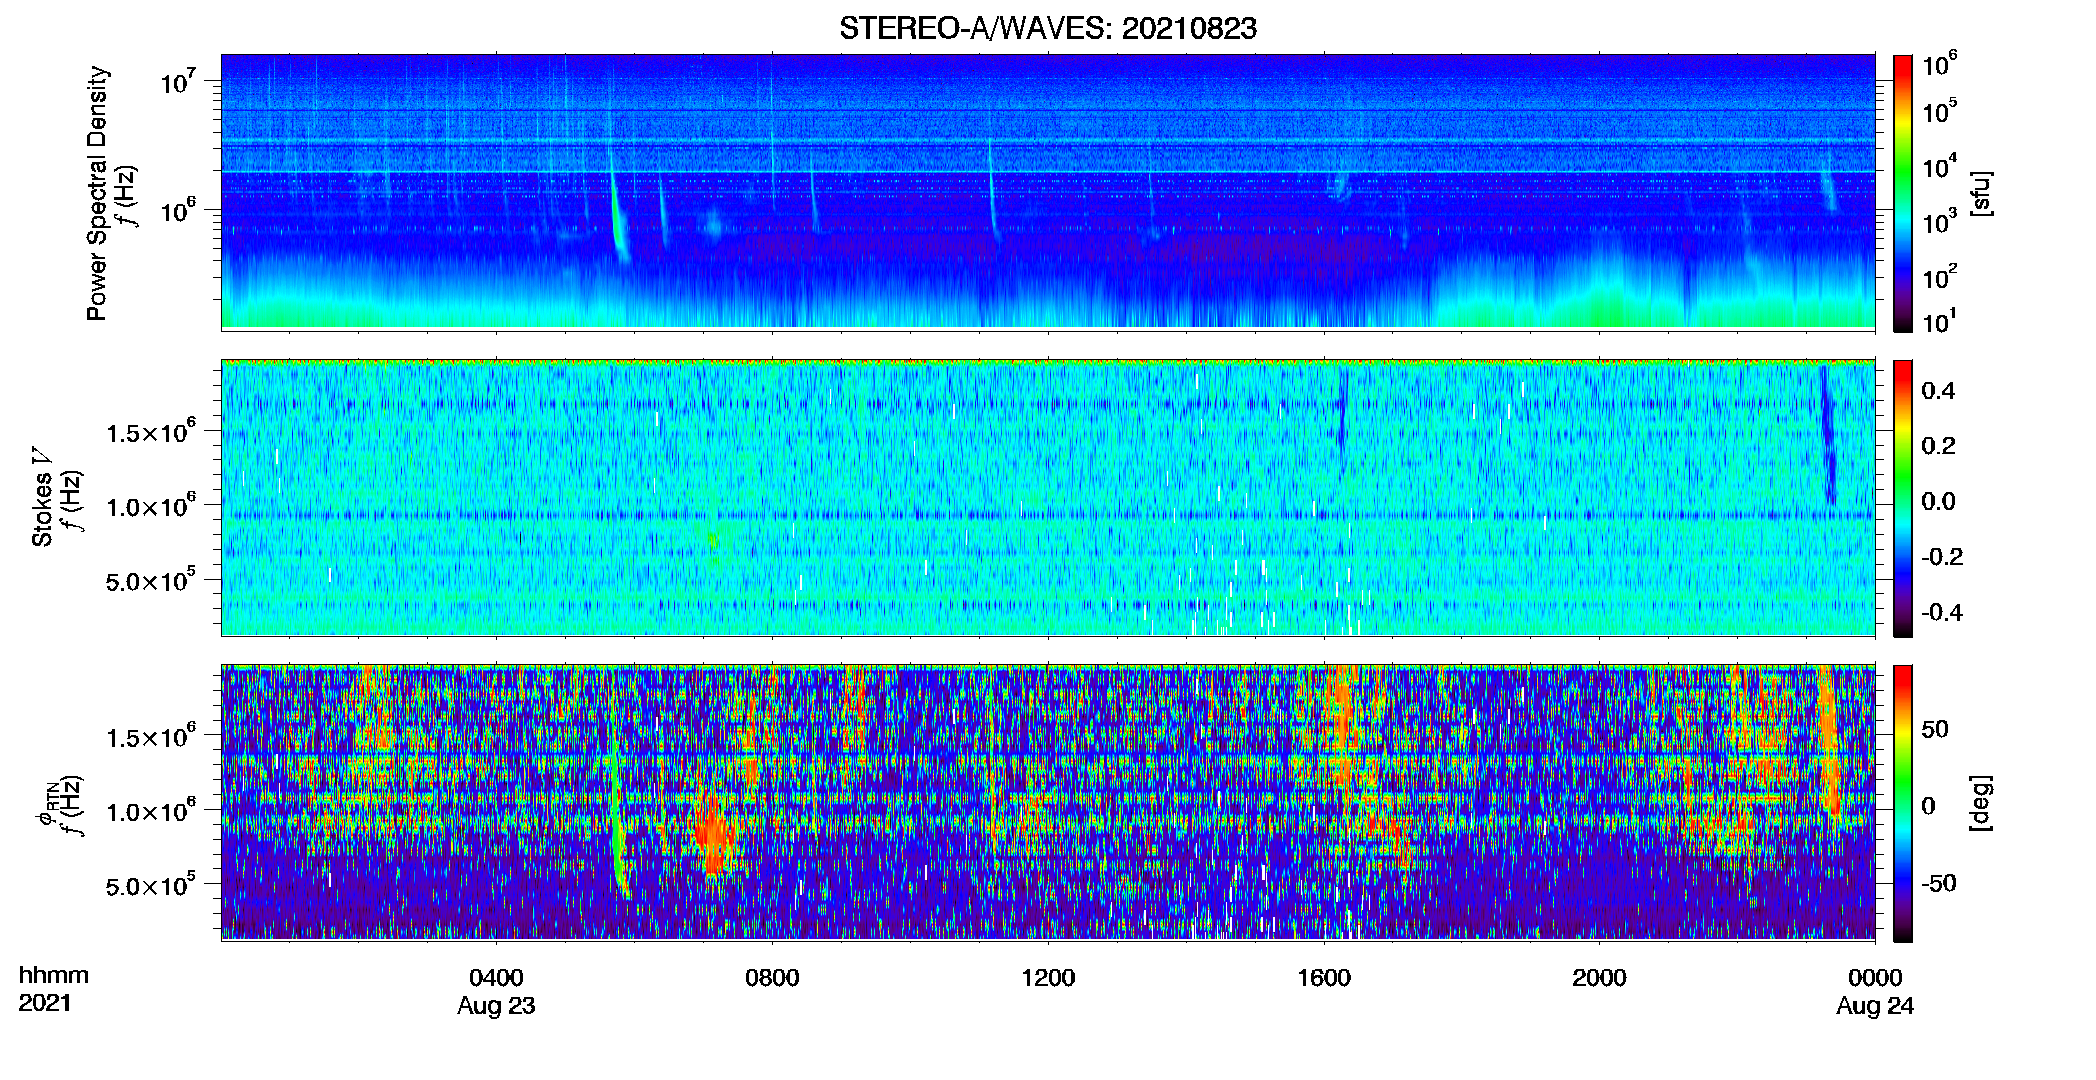
Task: Click the 10^1 value on the sfu color bar
Action: 1939,320
